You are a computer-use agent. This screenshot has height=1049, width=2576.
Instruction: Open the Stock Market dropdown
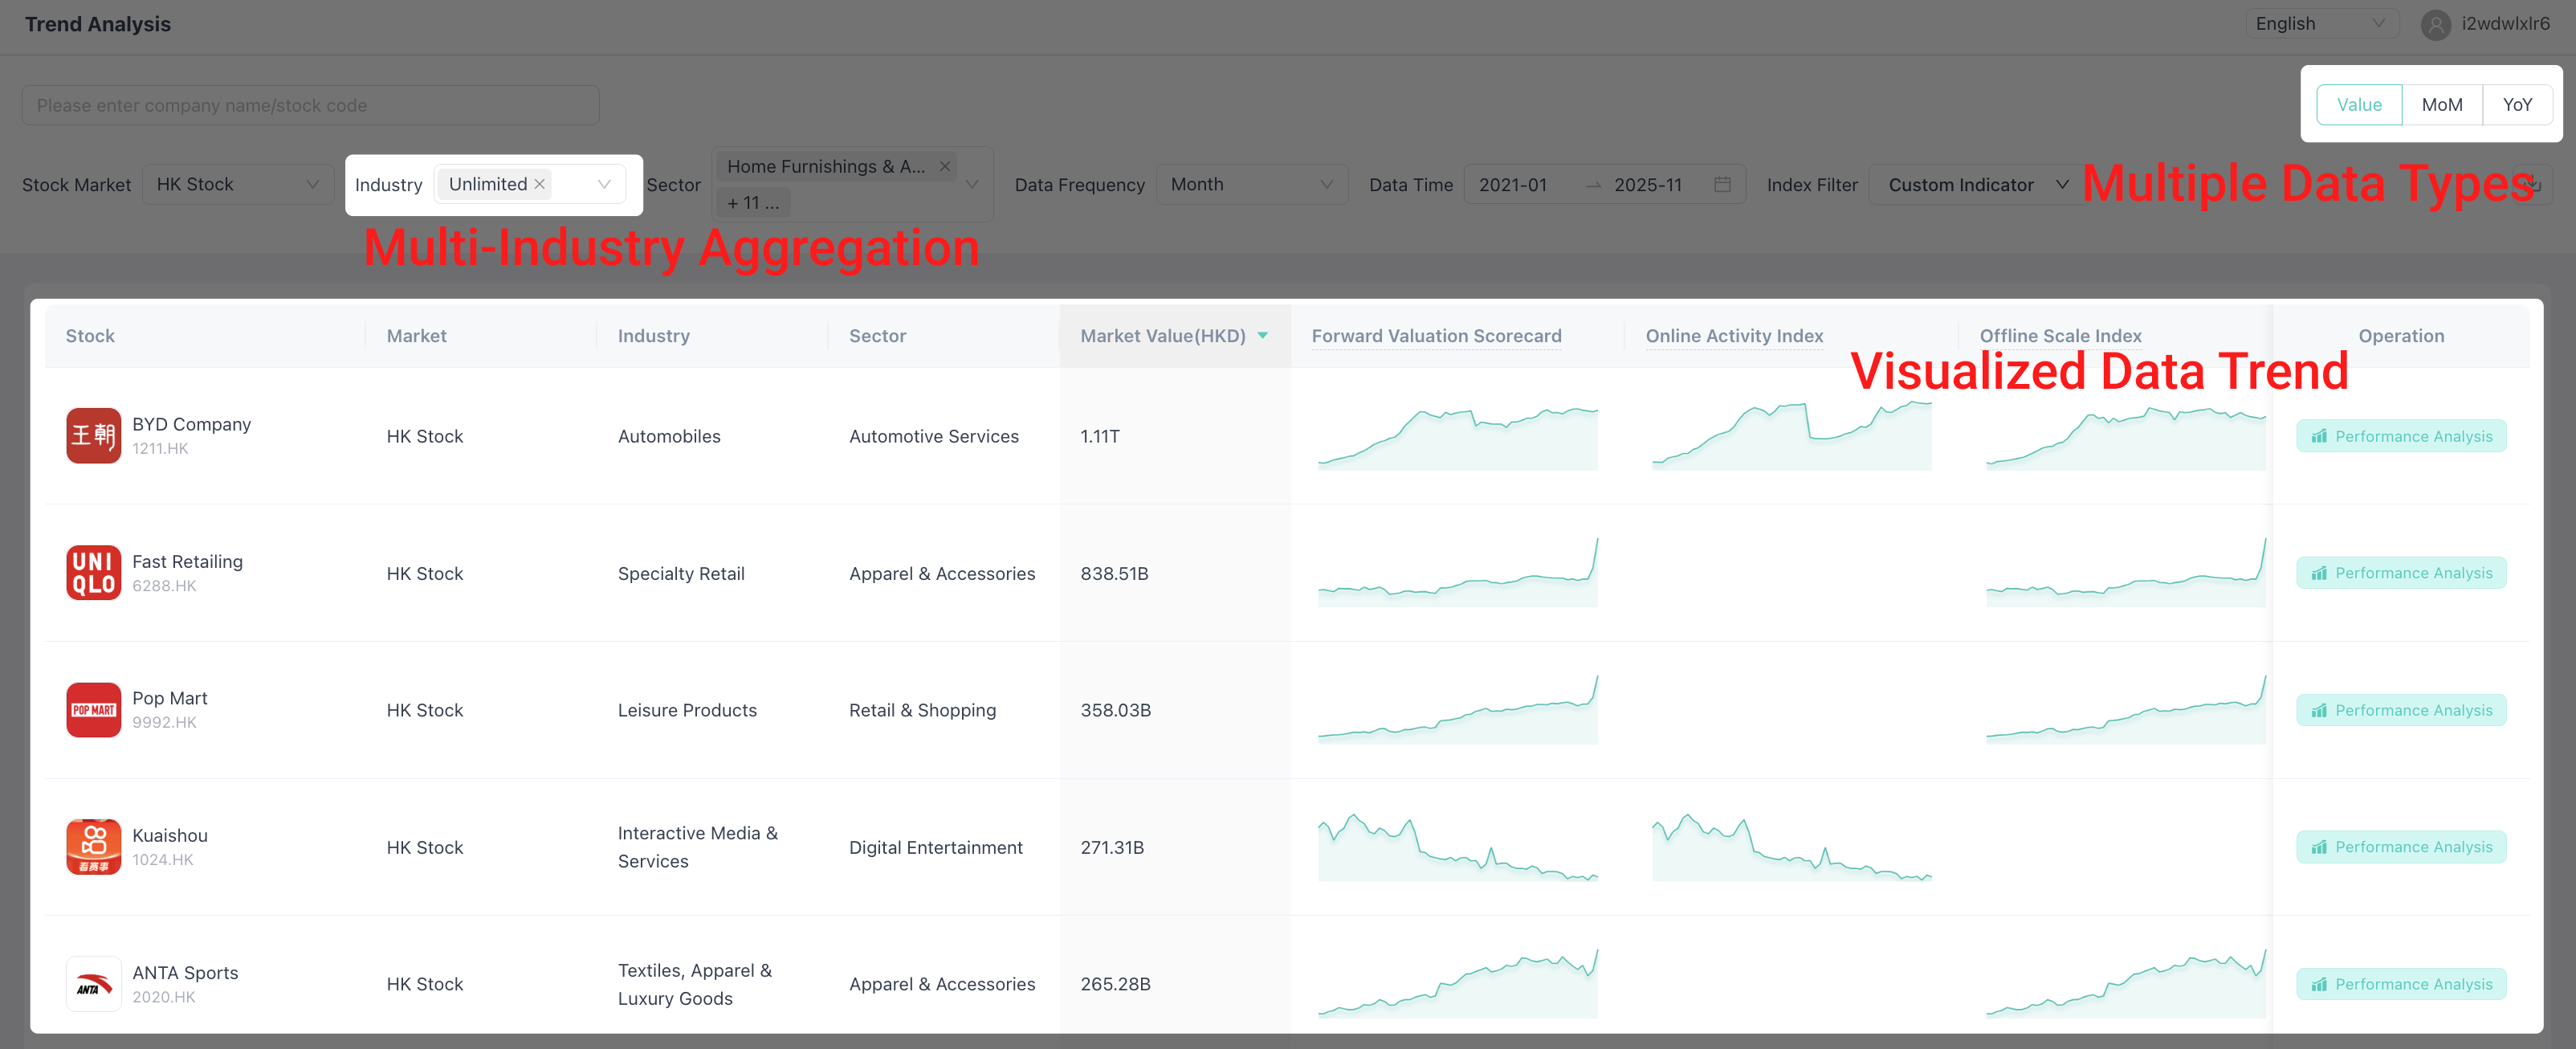(237, 184)
